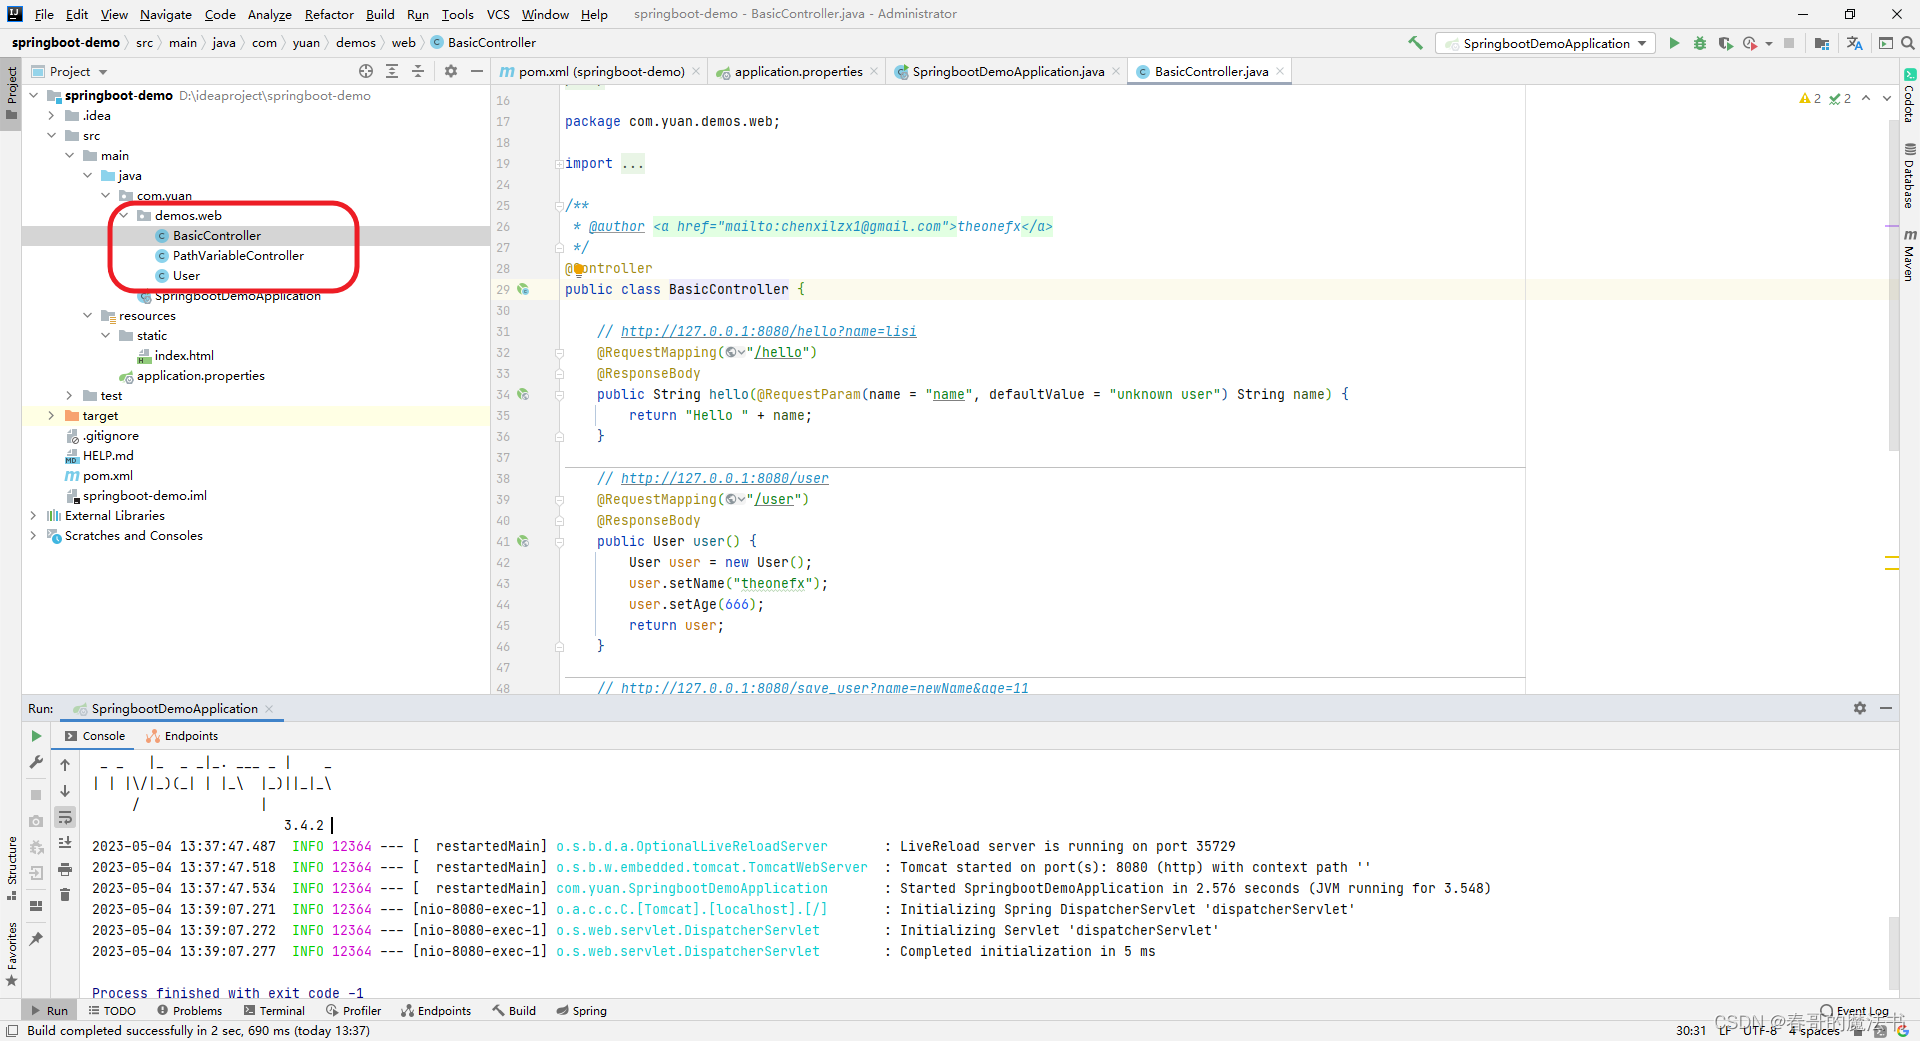Click the Run panel layout icon
This screenshot has height=1041, width=1920.
(36, 906)
